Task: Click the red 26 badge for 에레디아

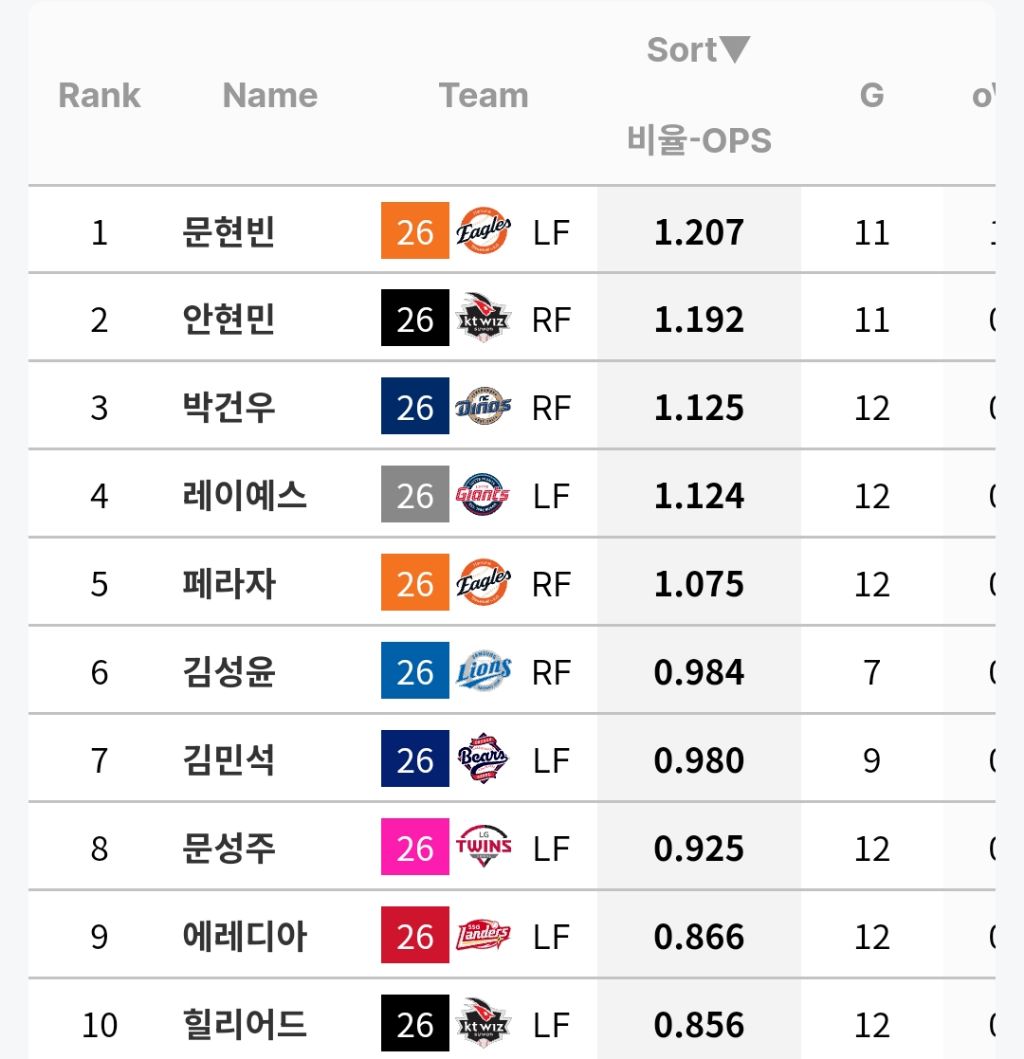Action: click(415, 935)
